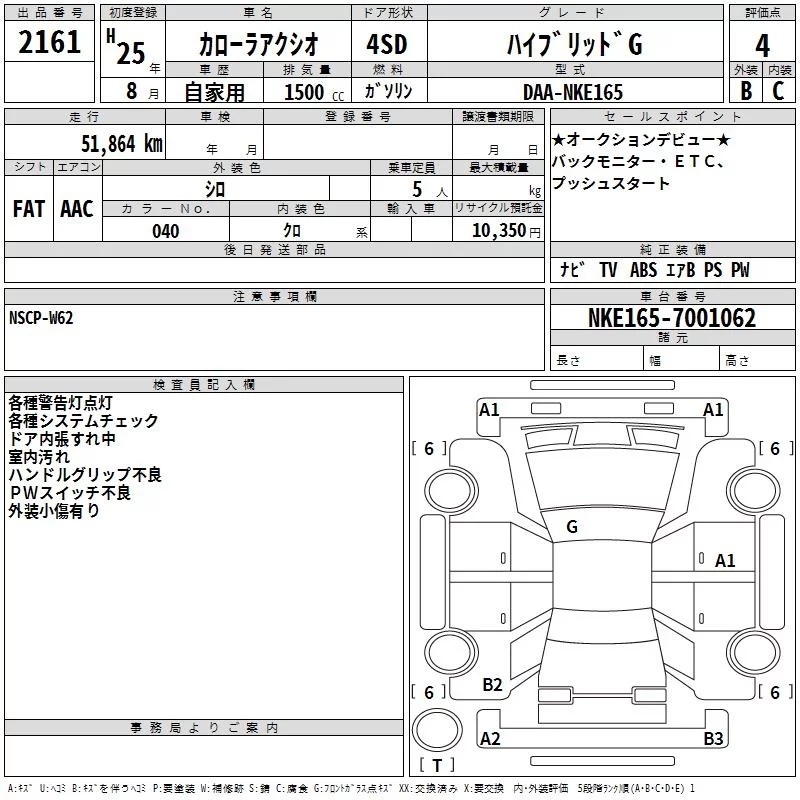The height and width of the screenshot is (800, 800).
Task: Click the PW equipment entry
Action: [740, 269]
